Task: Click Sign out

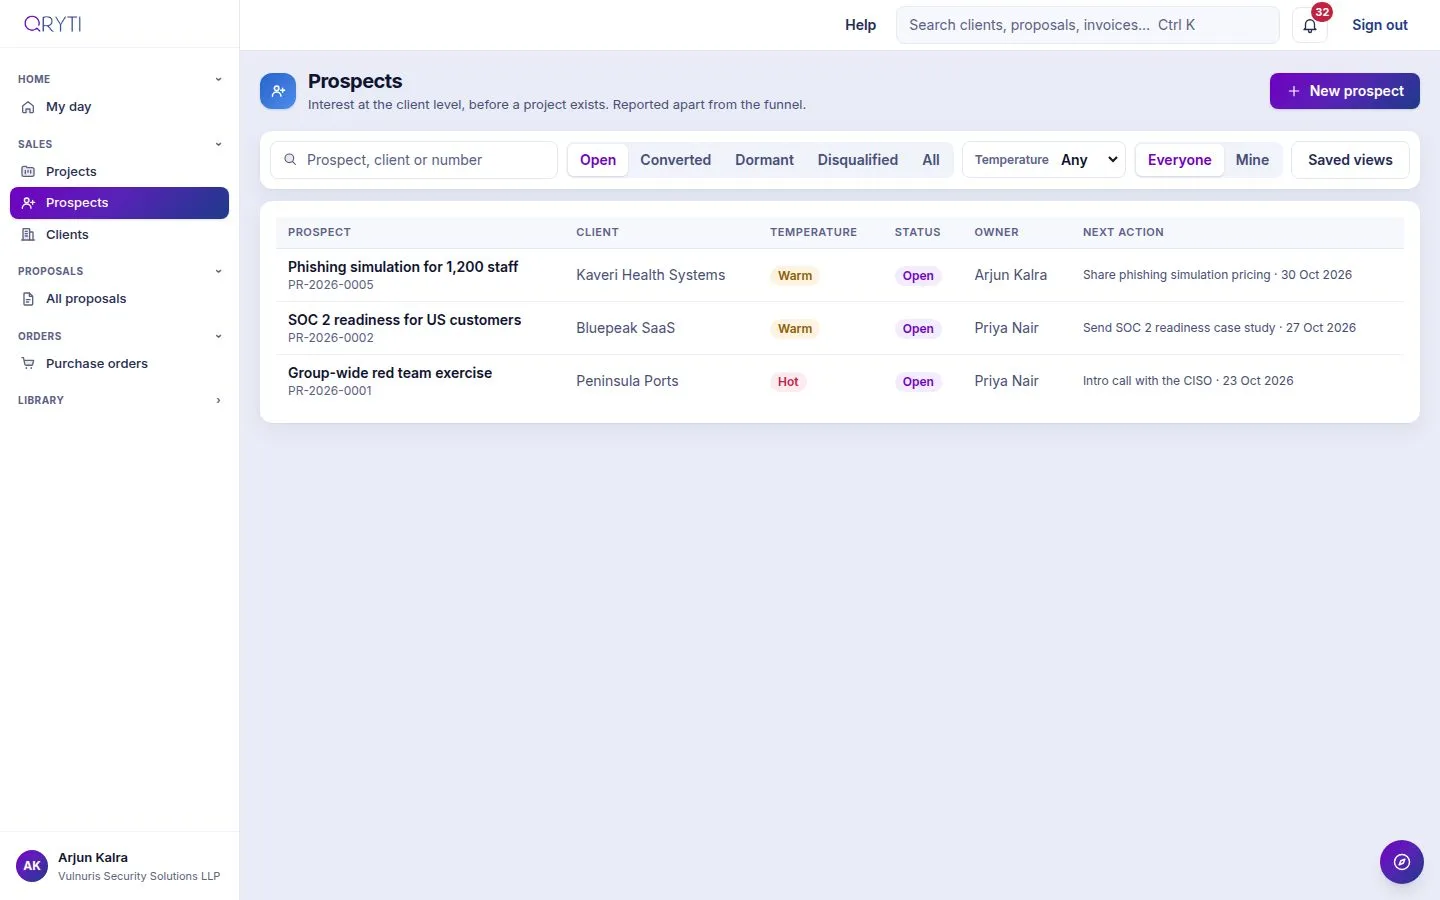Action: tap(1380, 25)
